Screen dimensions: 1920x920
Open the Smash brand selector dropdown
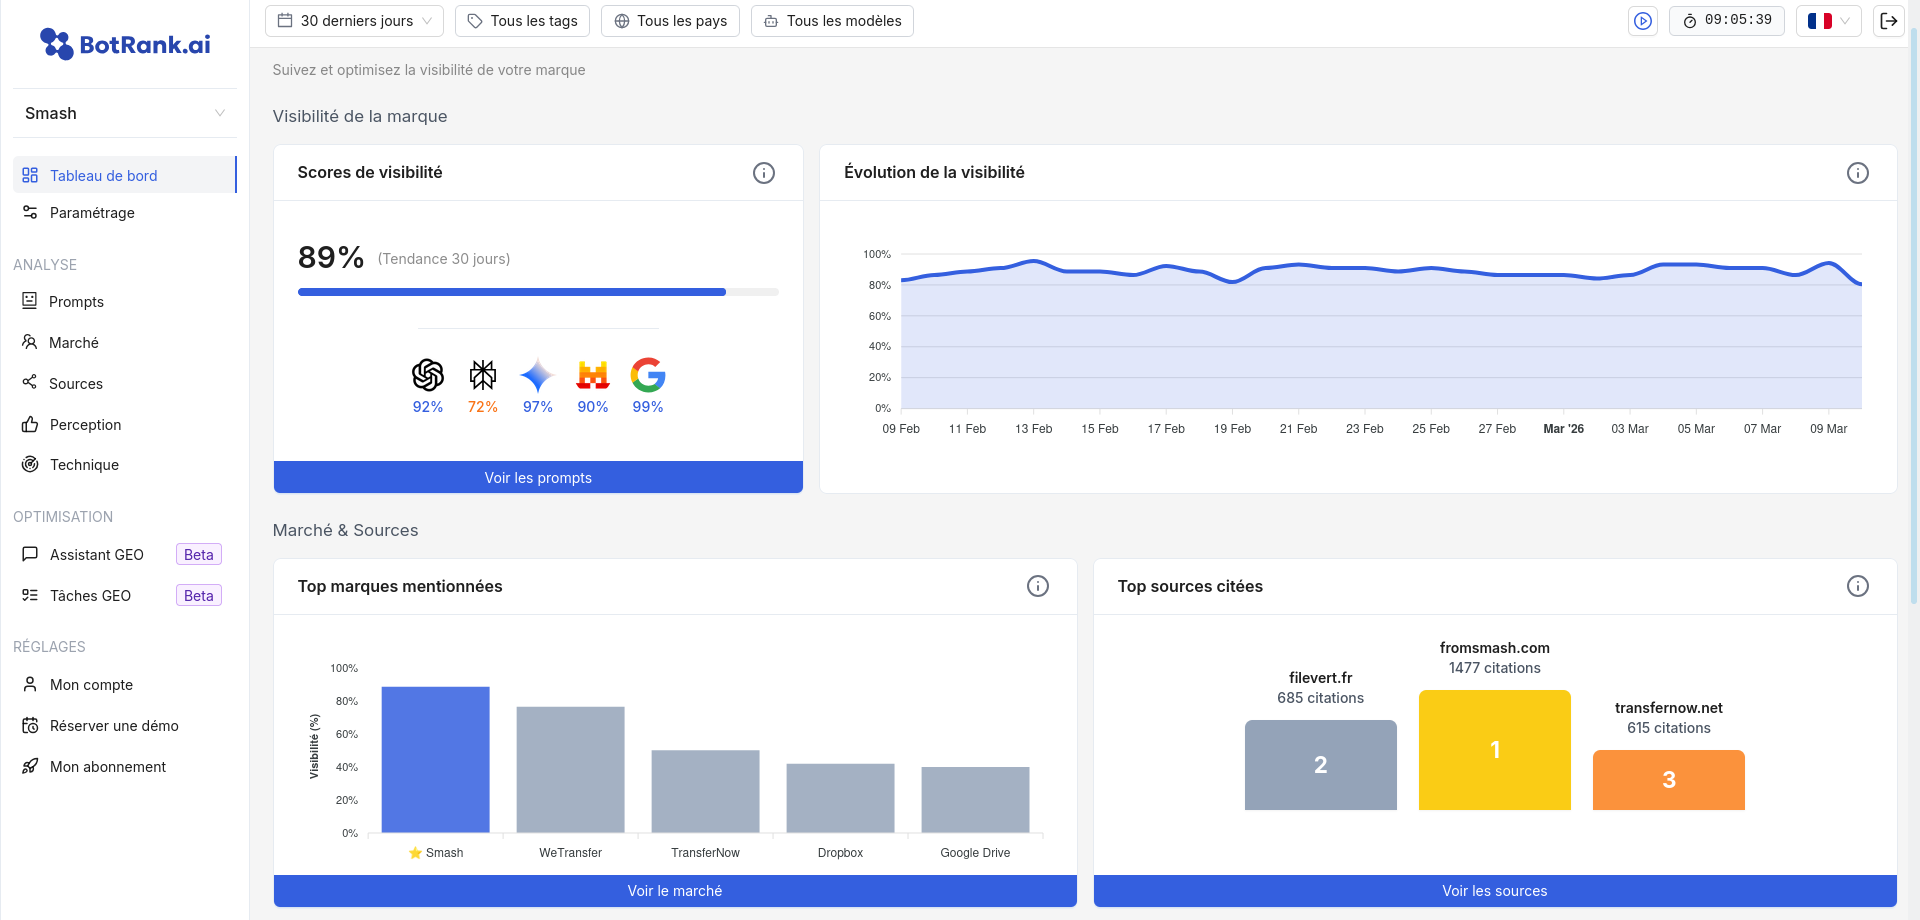pyautogui.click(x=125, y=113)
